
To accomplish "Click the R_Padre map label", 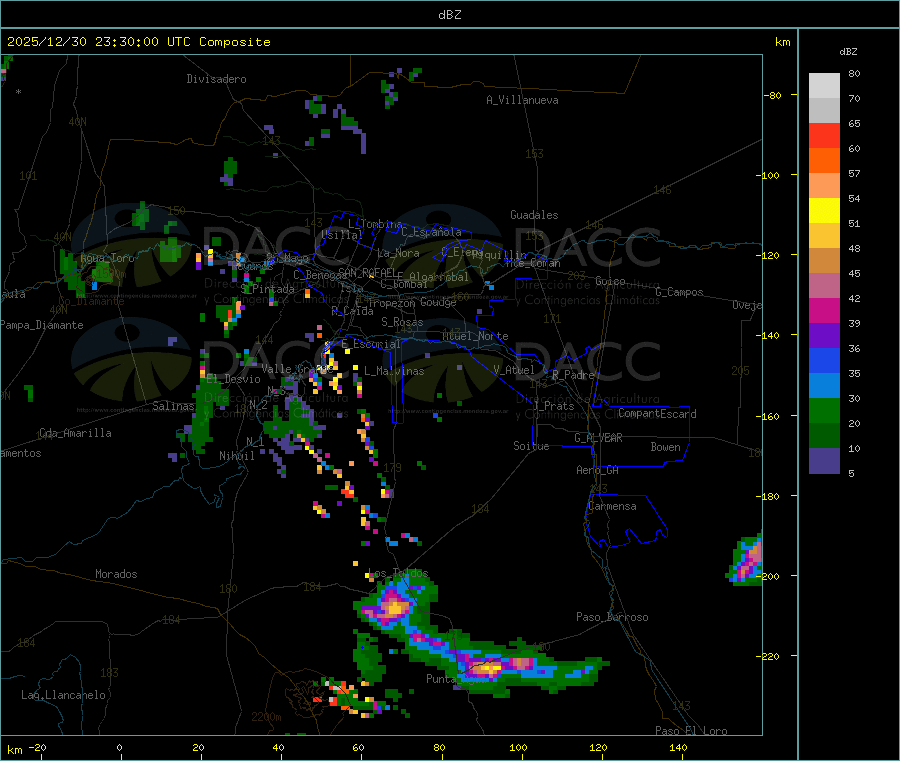I will pos(573,375).
